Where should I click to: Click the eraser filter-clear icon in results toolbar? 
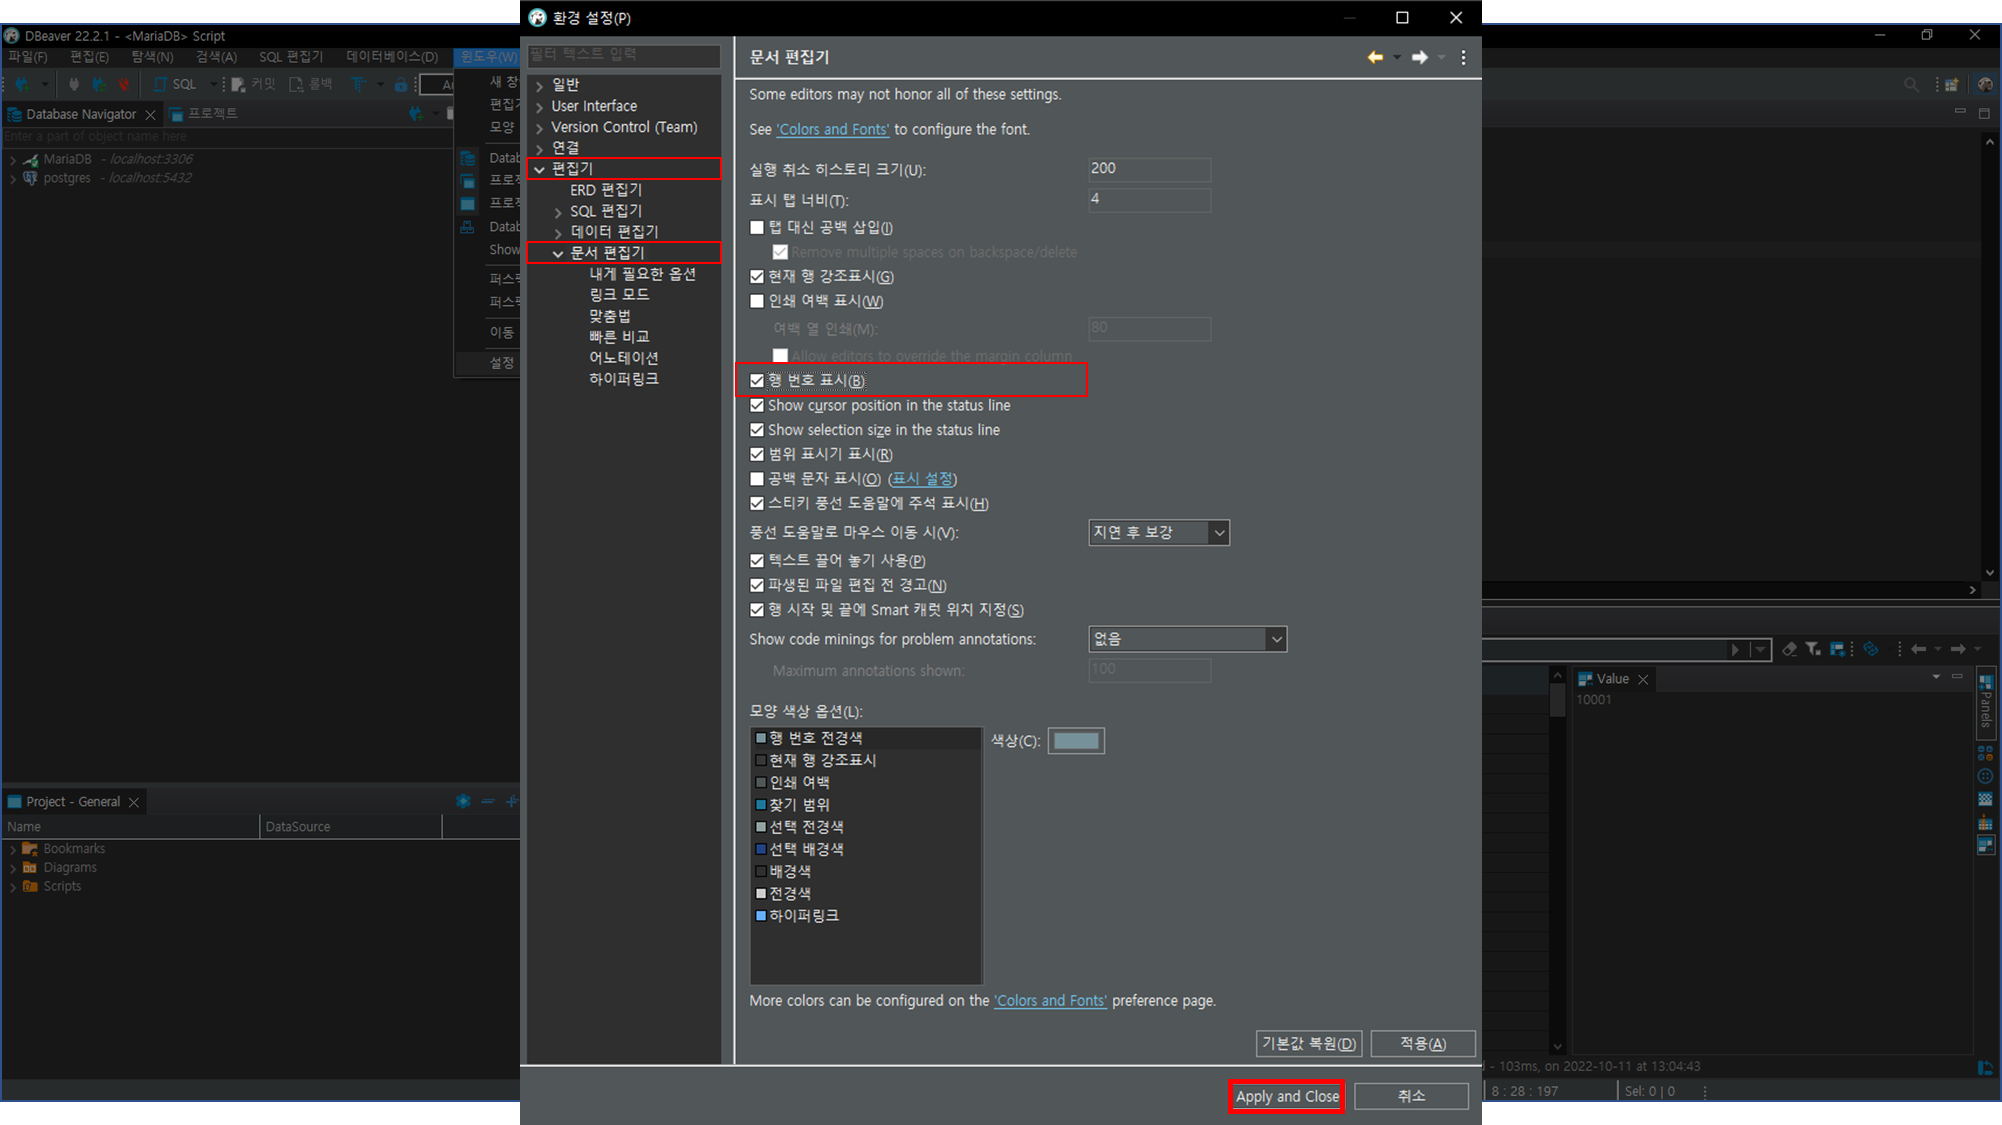pyautogui.click(x=1789, y=649)
